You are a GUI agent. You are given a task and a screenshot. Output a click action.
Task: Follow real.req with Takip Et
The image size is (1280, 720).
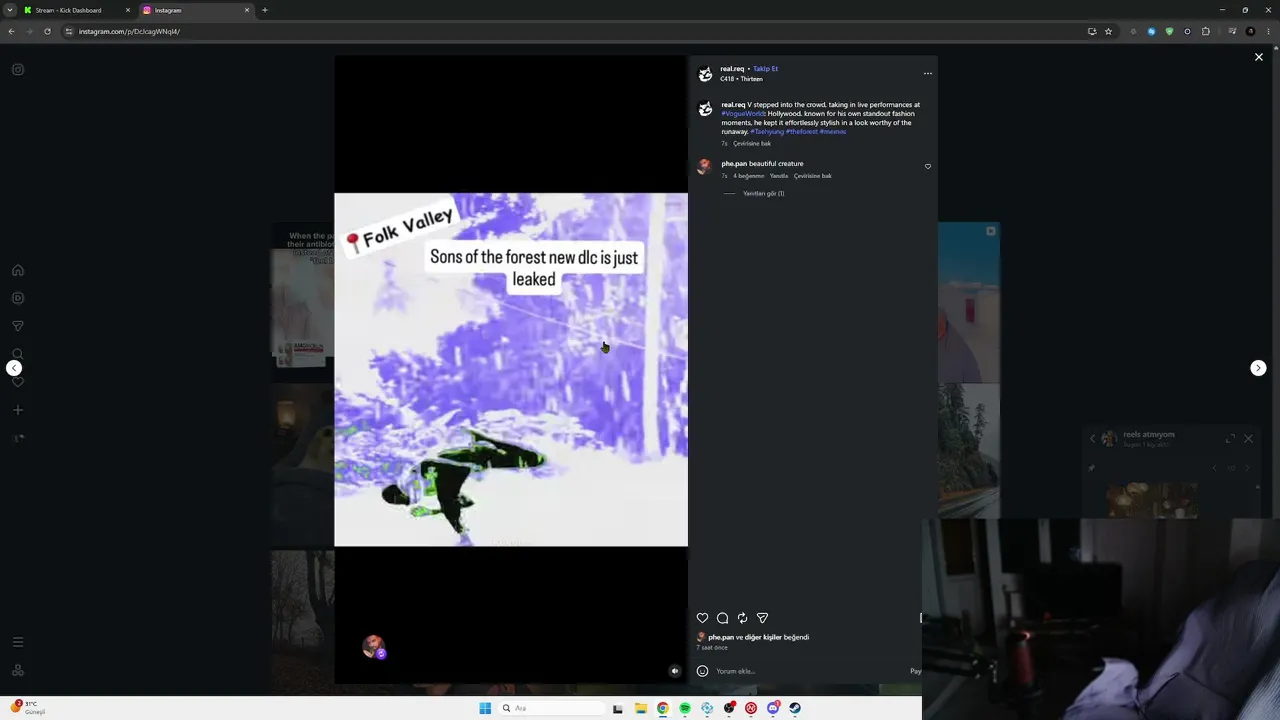pyautogui.click(x=765, y=69)
